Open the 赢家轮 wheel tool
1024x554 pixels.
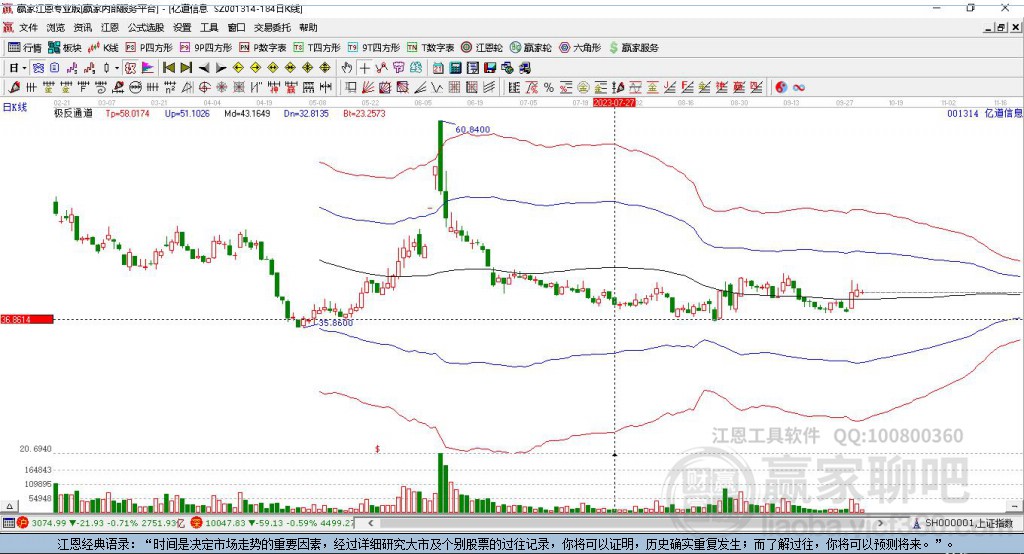[530, 48]
